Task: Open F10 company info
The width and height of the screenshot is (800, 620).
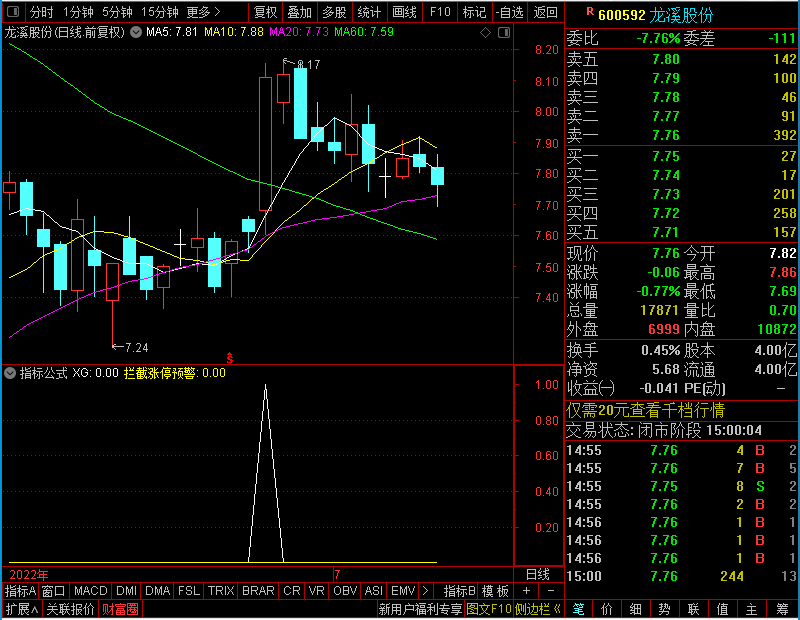Action: pos(440,12)
